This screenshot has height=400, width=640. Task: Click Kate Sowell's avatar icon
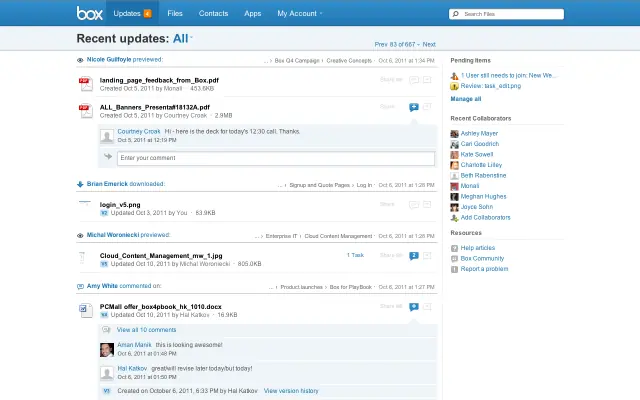454,155
